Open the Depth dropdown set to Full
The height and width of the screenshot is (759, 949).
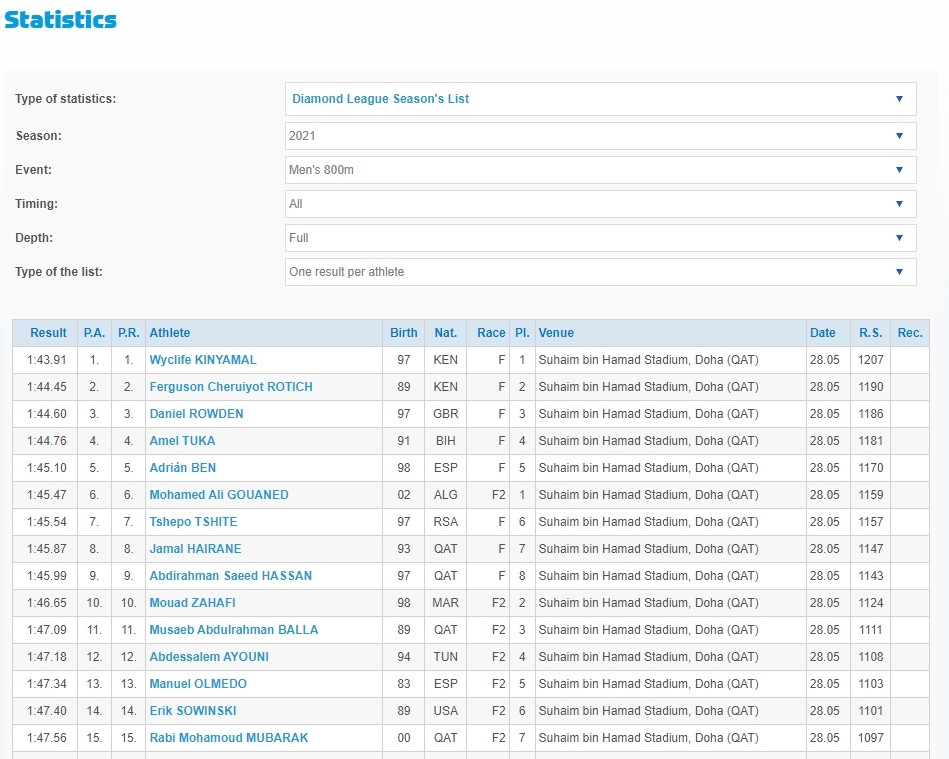tap(600, 238)
